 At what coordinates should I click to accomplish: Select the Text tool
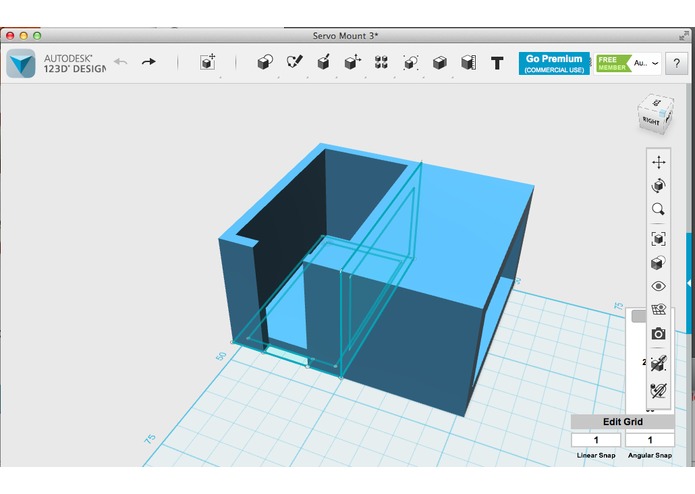point(497,63)
